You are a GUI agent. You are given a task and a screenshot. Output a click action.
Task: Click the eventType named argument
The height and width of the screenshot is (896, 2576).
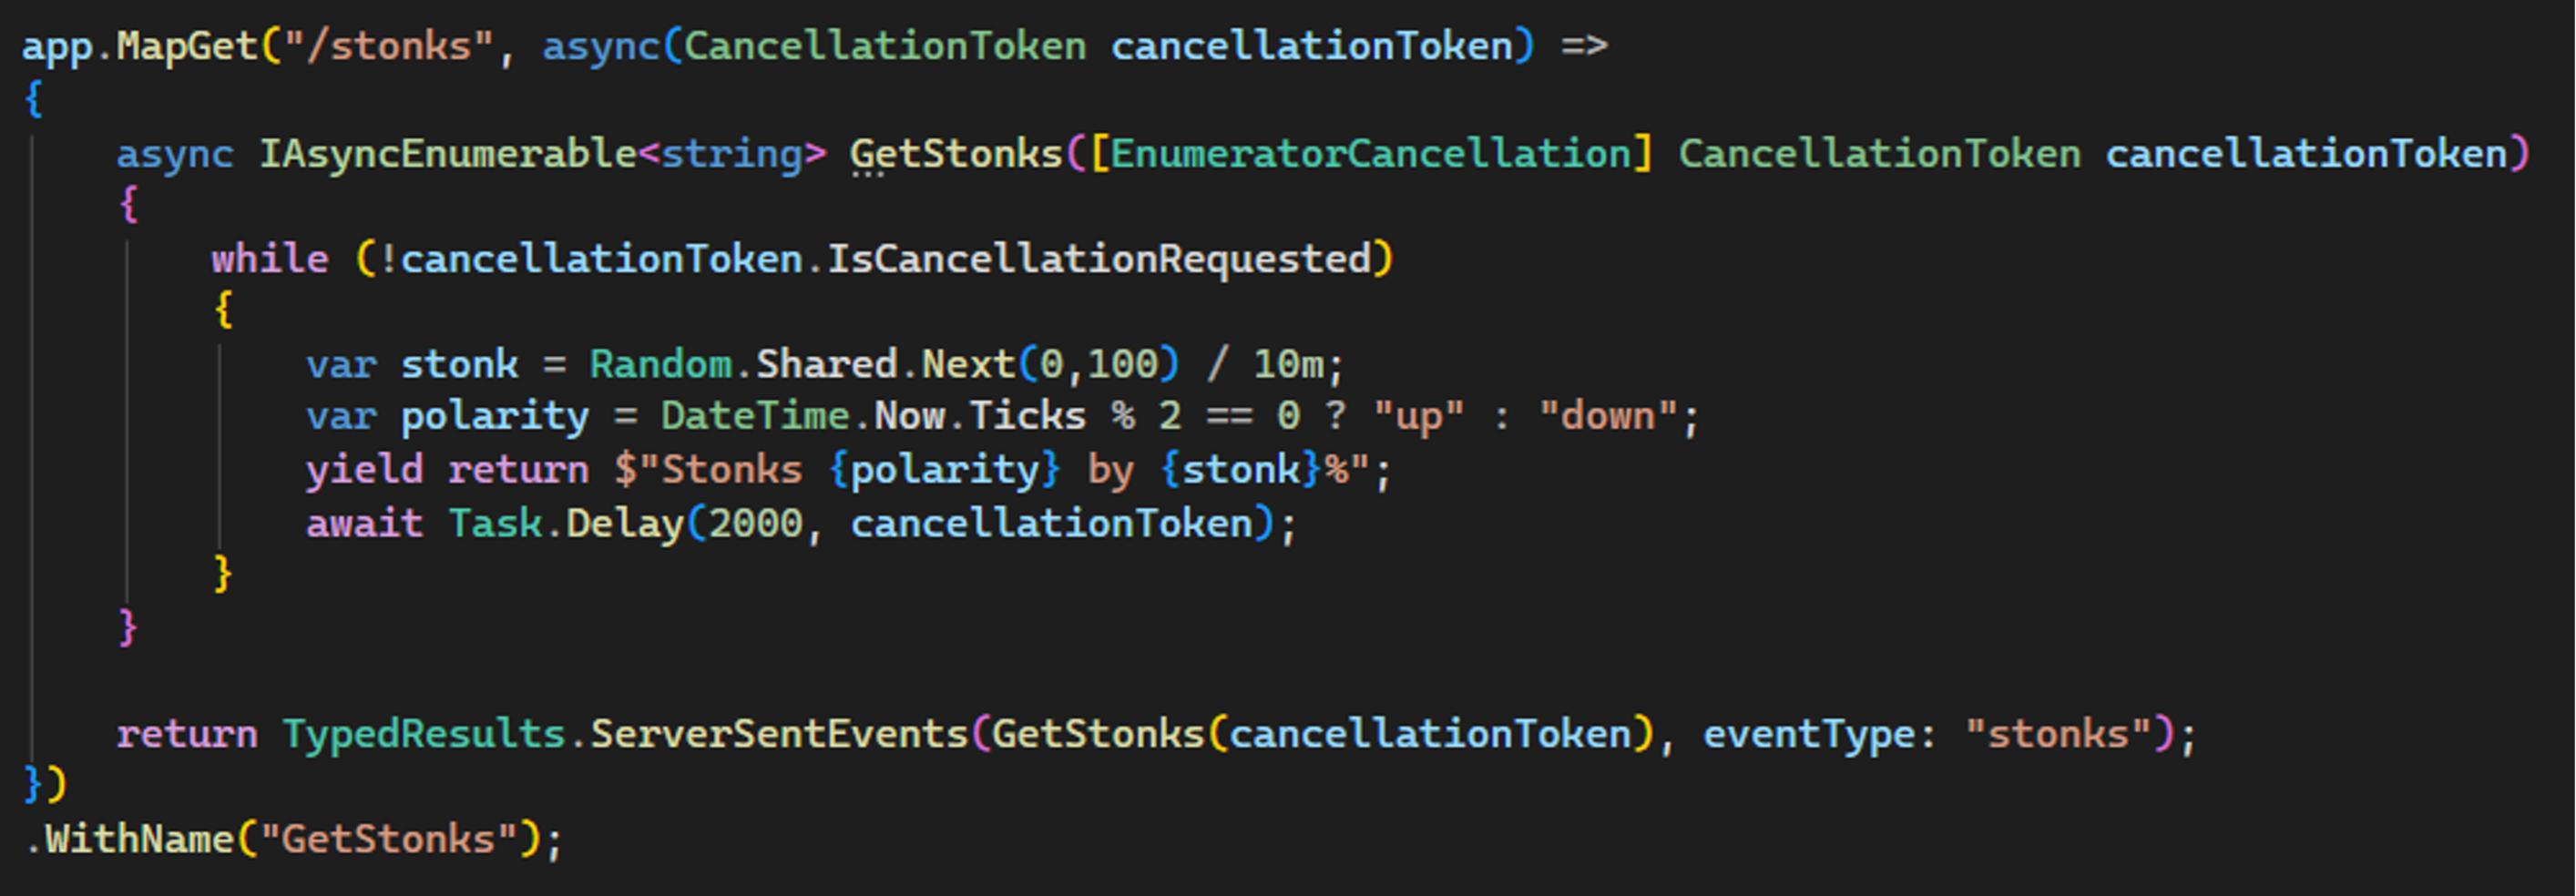[x=1808, y=735]
